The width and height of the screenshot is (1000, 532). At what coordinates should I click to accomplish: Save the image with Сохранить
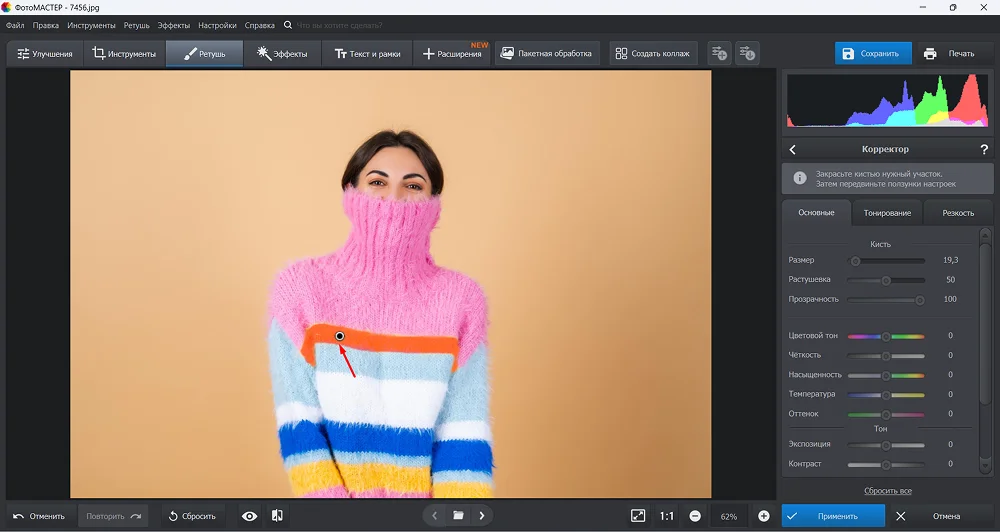873,54
